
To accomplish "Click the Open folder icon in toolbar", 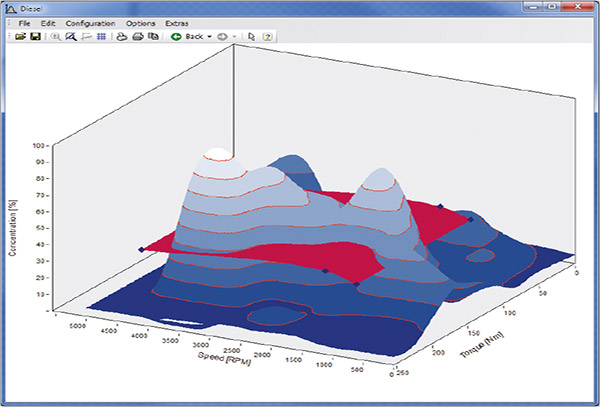I will [x=20, y=36].
